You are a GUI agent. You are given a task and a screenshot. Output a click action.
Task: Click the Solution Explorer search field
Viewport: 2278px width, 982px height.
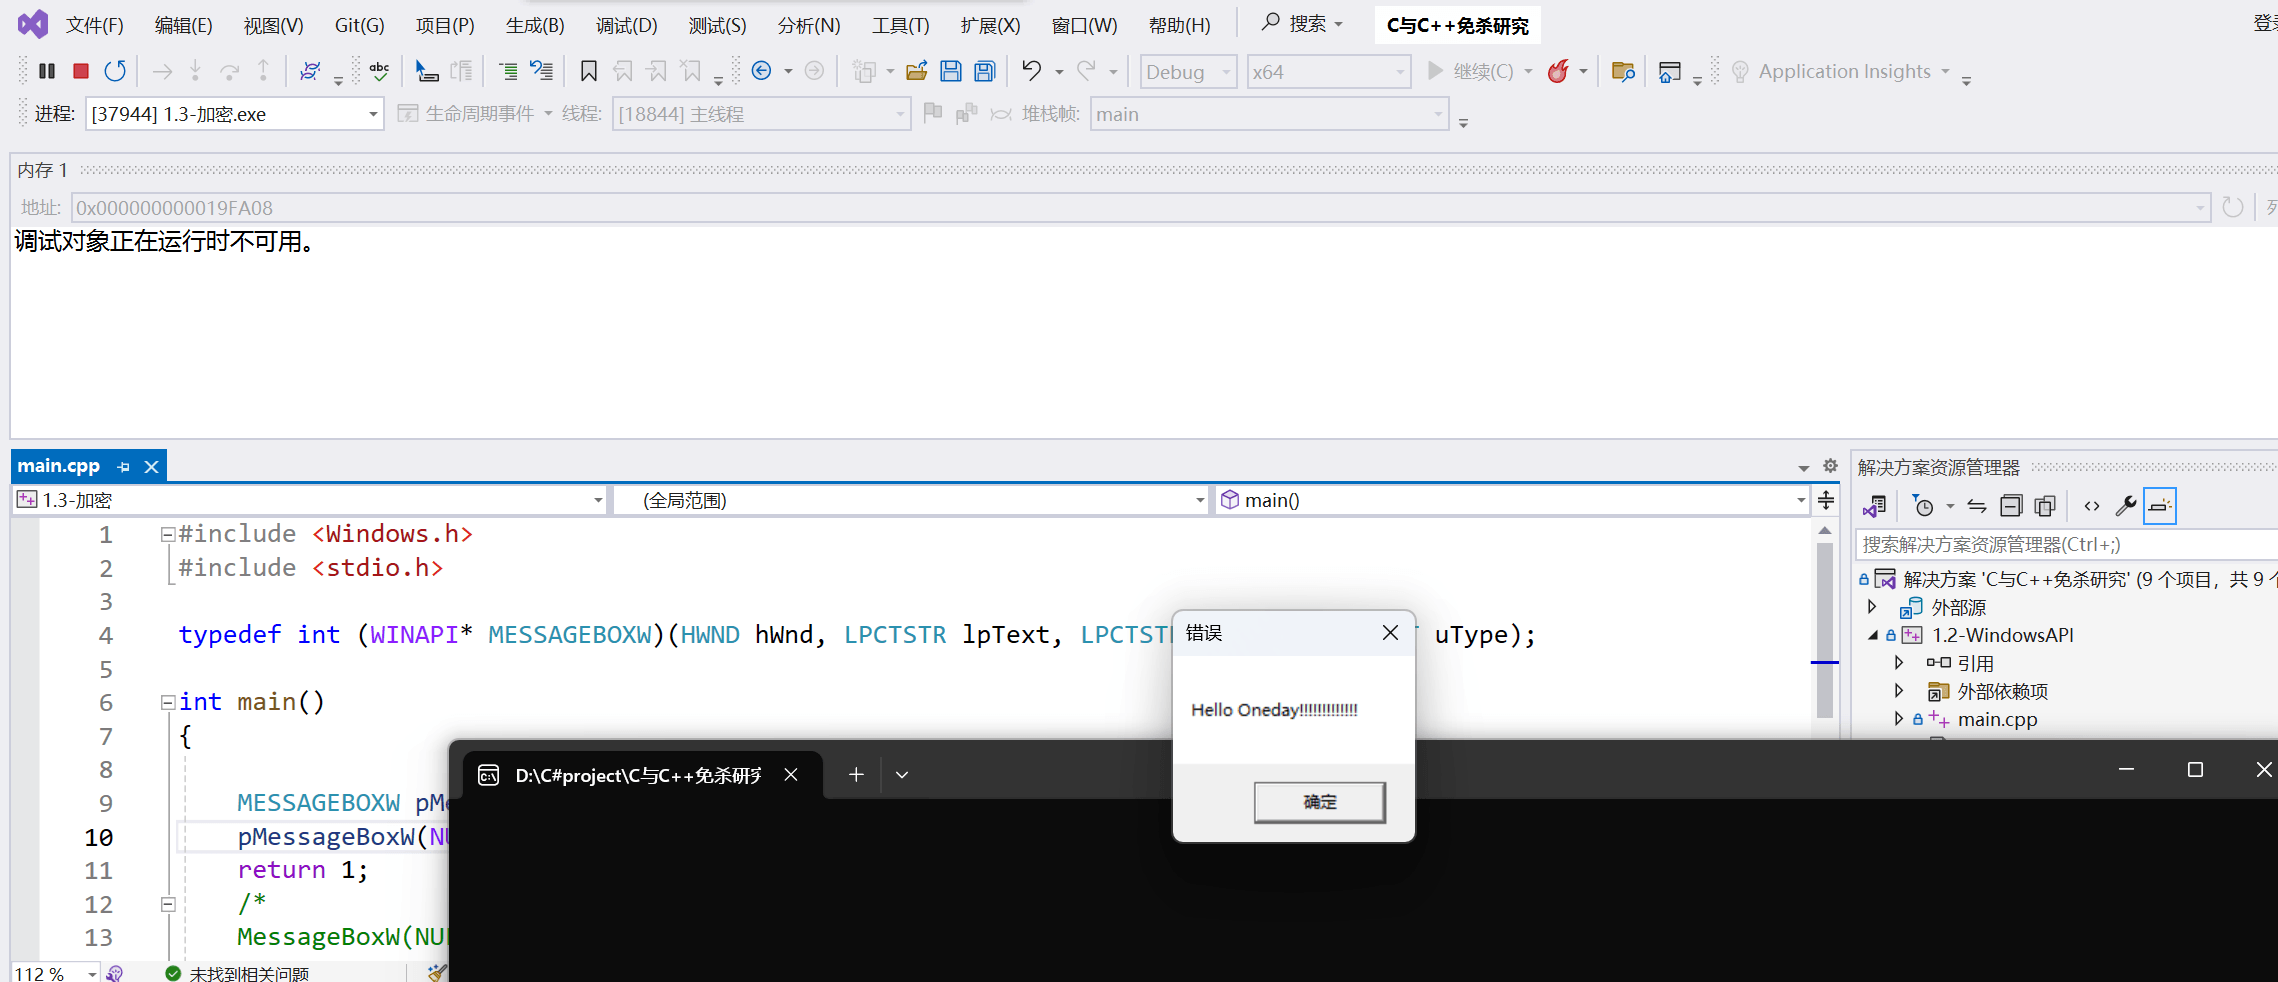[x=2060, y=545]
